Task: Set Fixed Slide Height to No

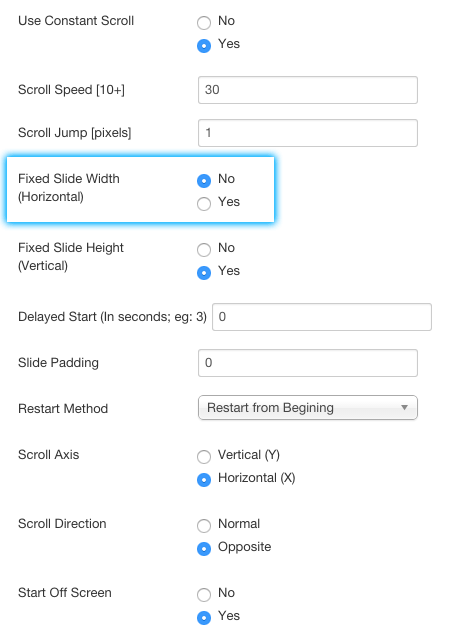Action: click(204, 249)
